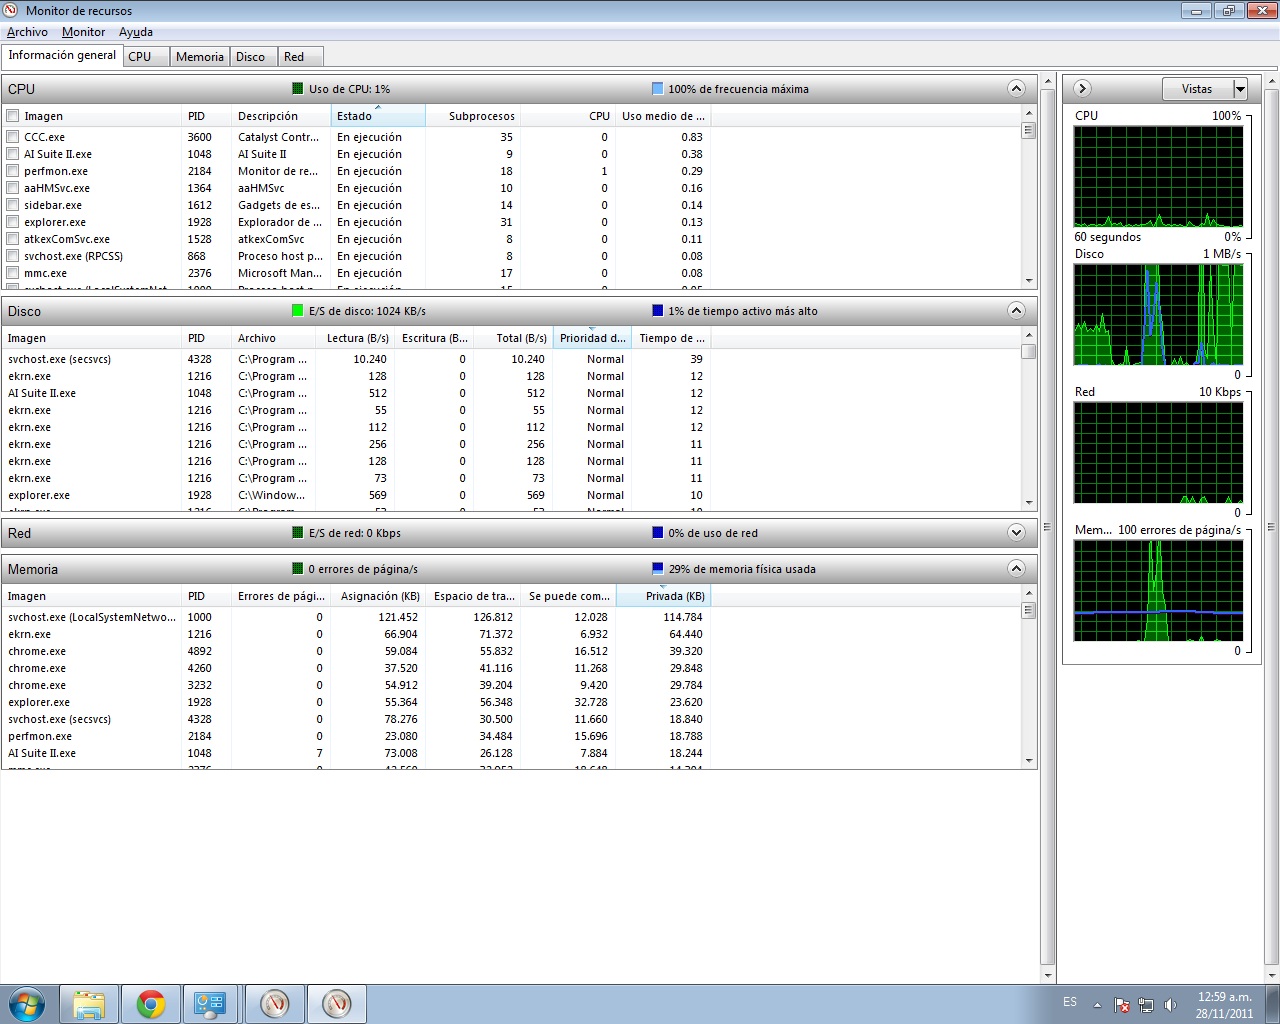Click Memoria list scrollbar up arrow
The width and height of the screenshot is (1280, 1024).
tap(1029, 594)
